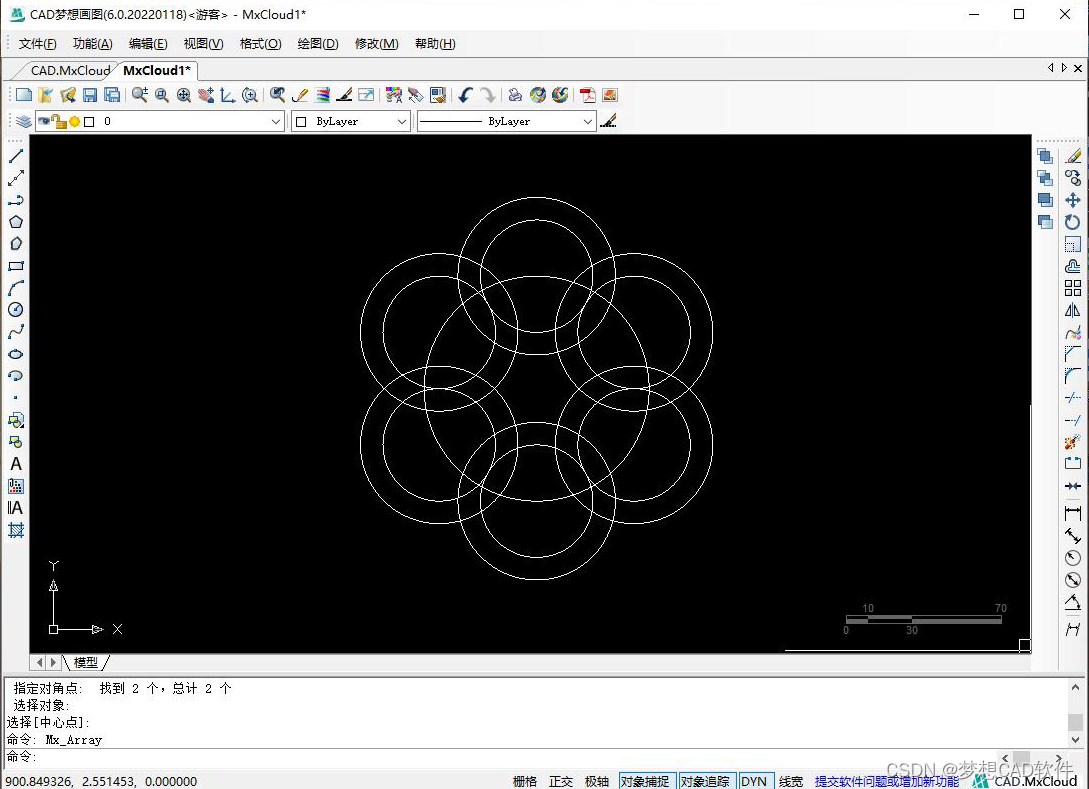Switch to the CAD.MxCloud tab

(70, 71)
